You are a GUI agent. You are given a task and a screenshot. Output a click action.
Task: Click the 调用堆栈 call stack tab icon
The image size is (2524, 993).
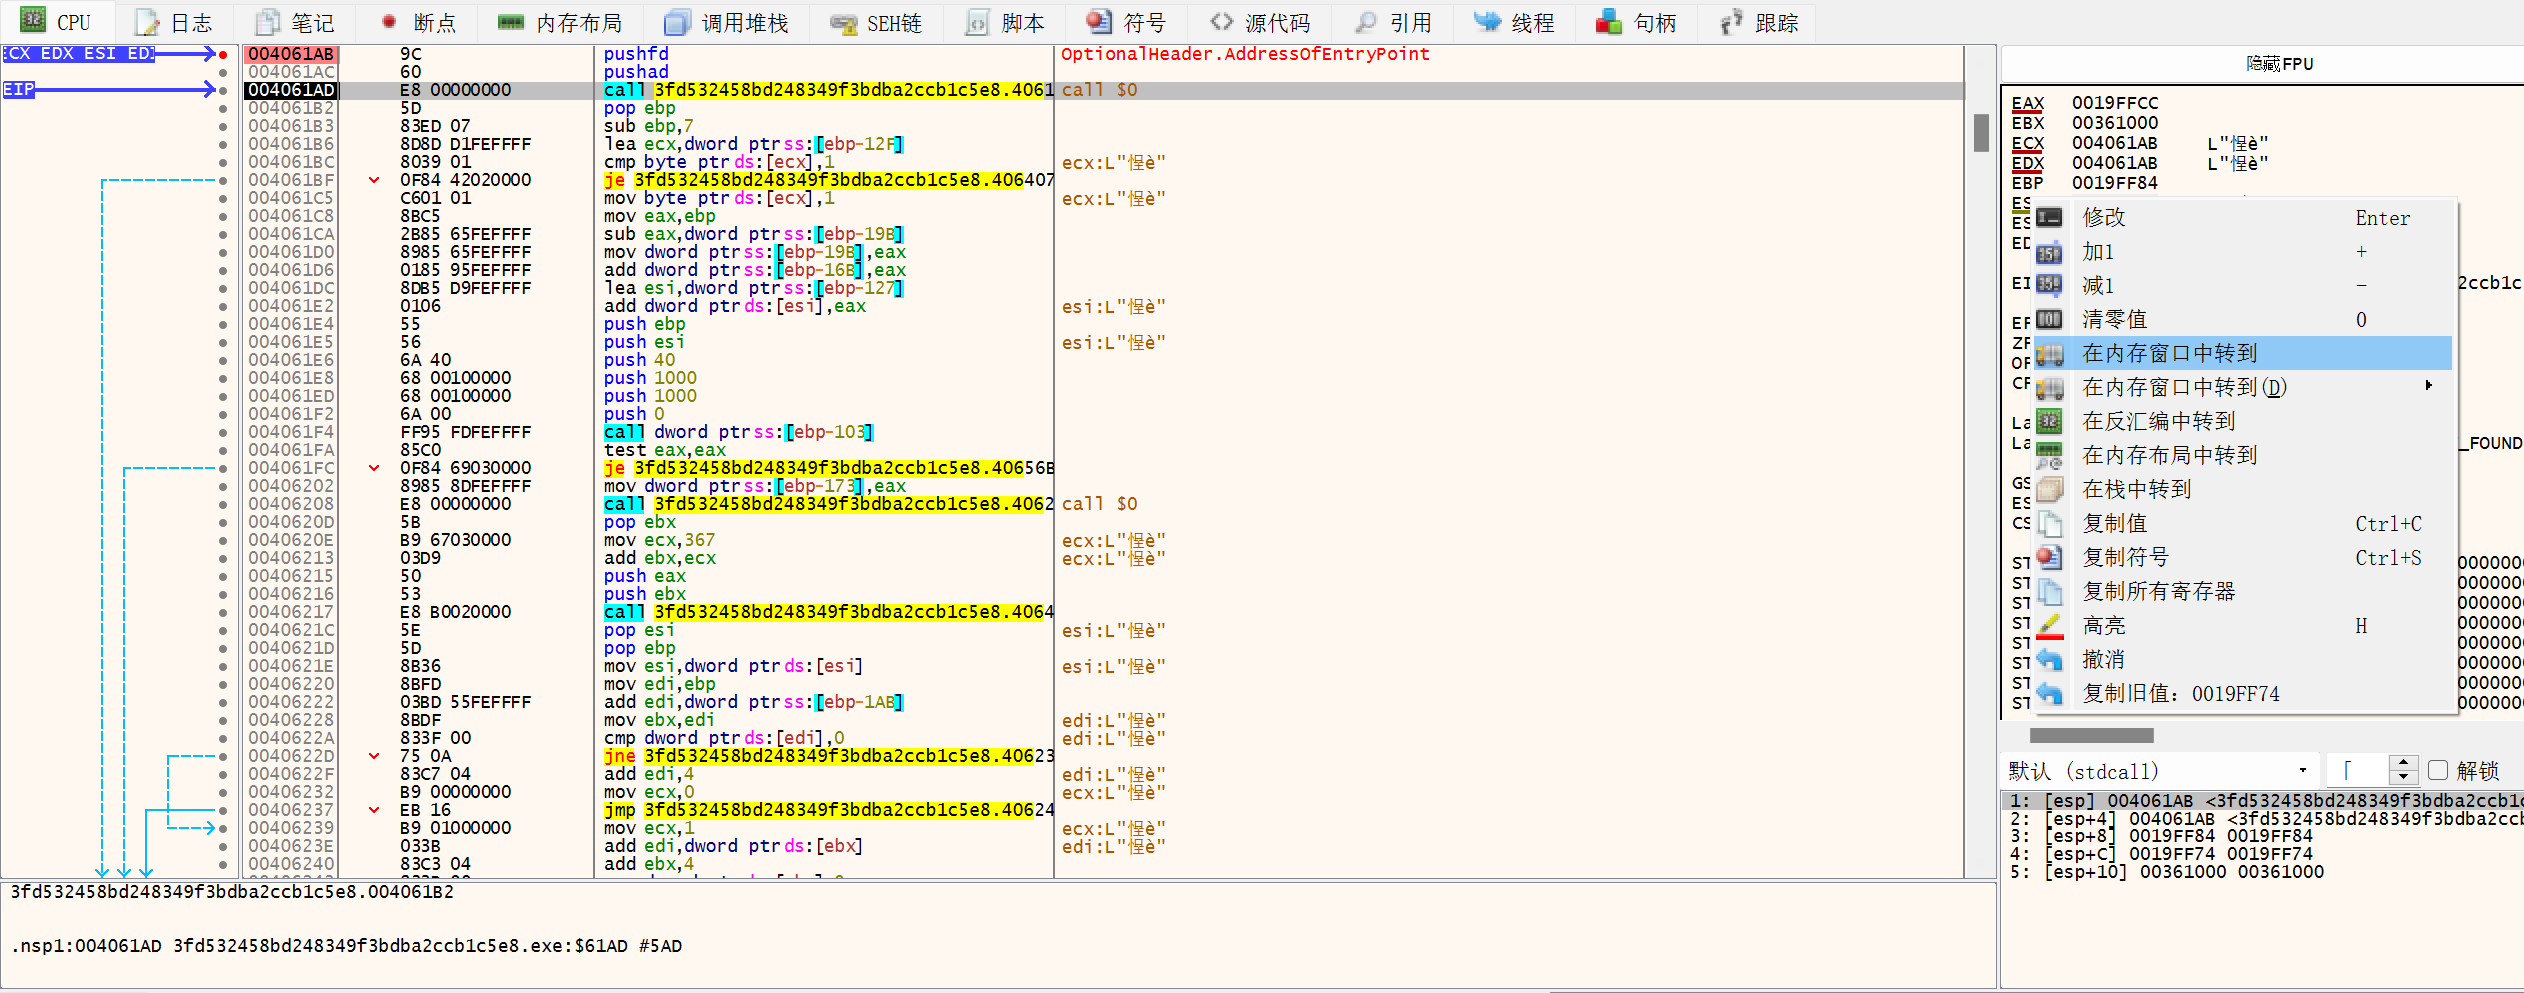click(677, 22)
